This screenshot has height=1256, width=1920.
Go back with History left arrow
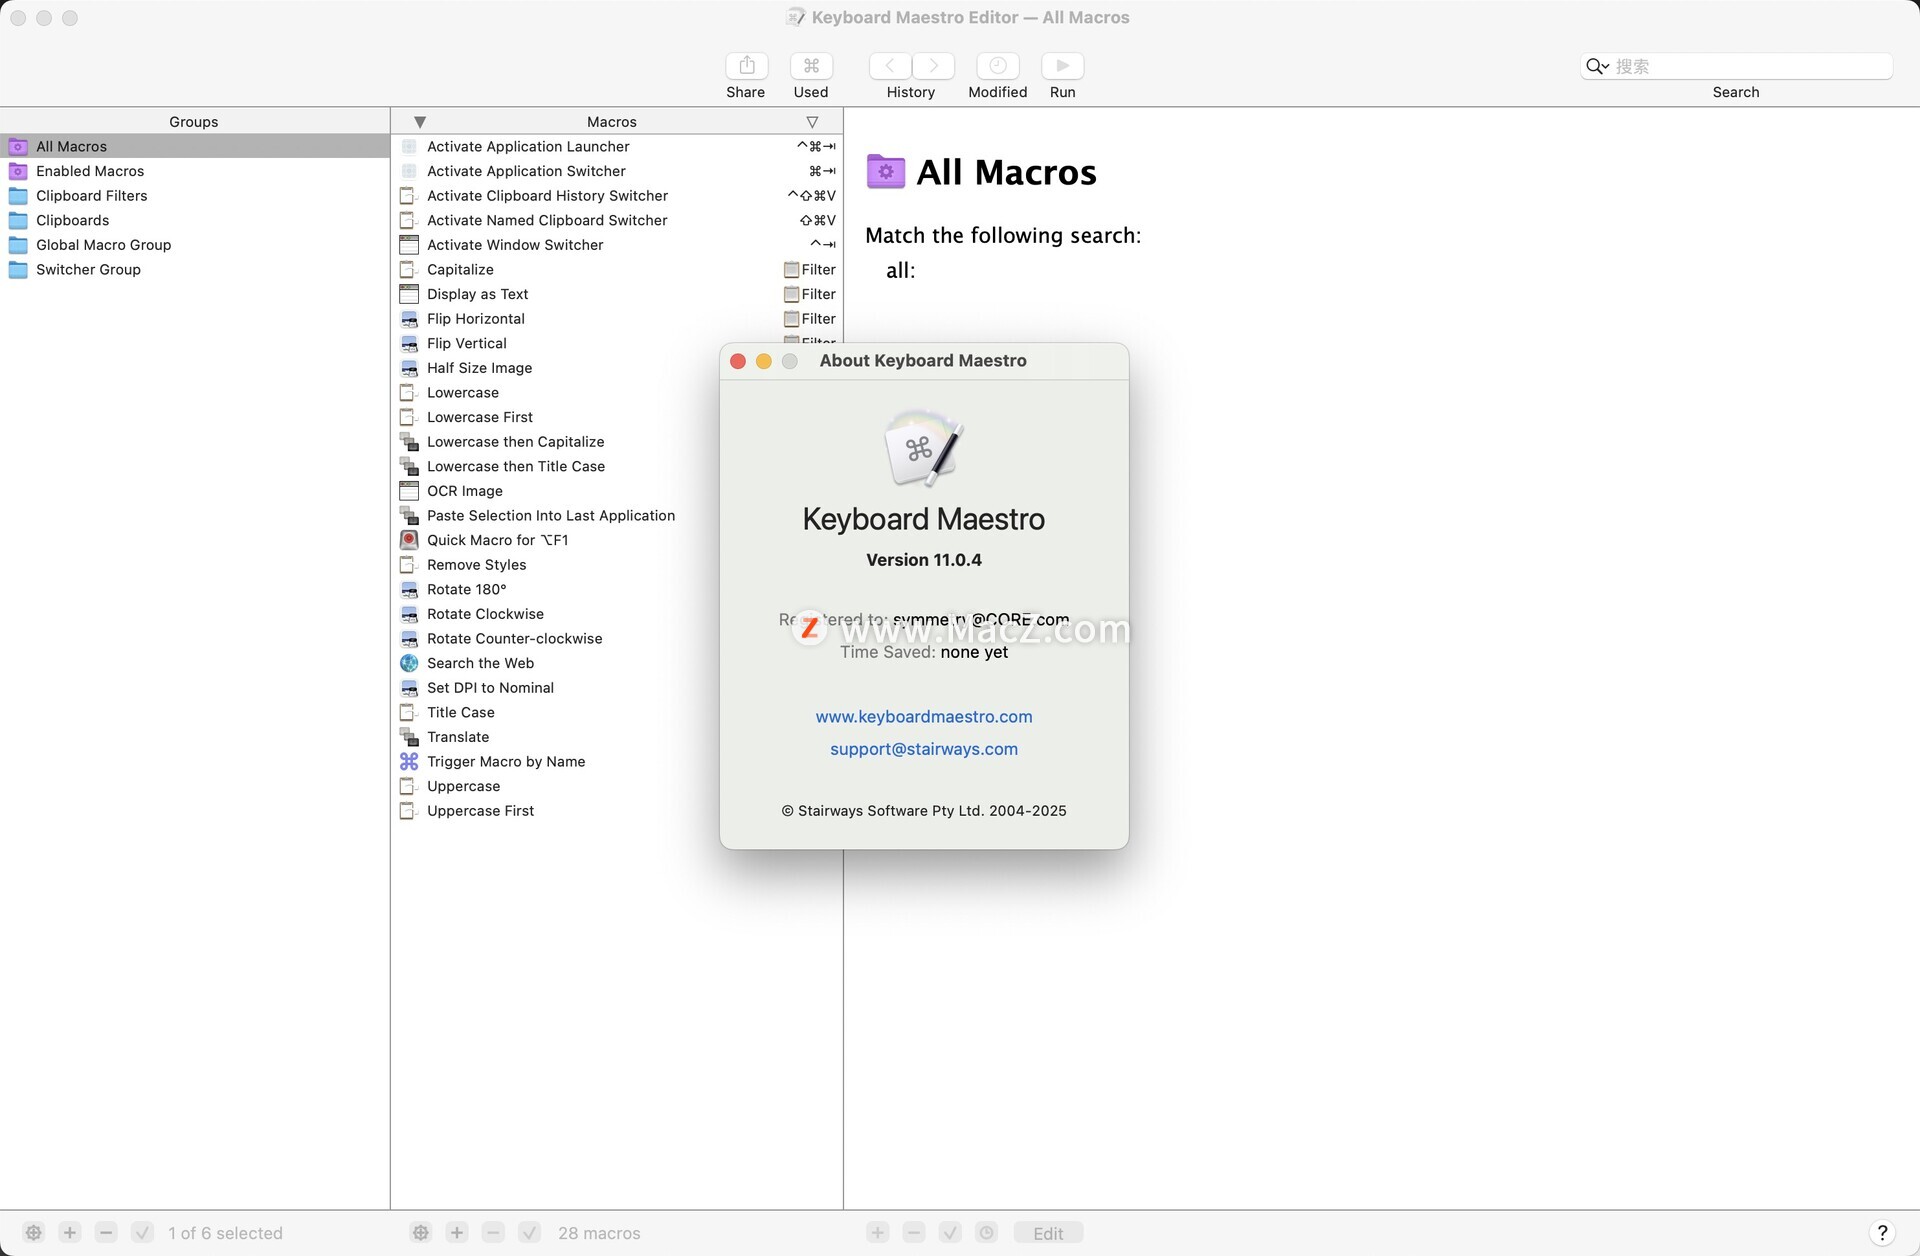click(x=890, y=66)
